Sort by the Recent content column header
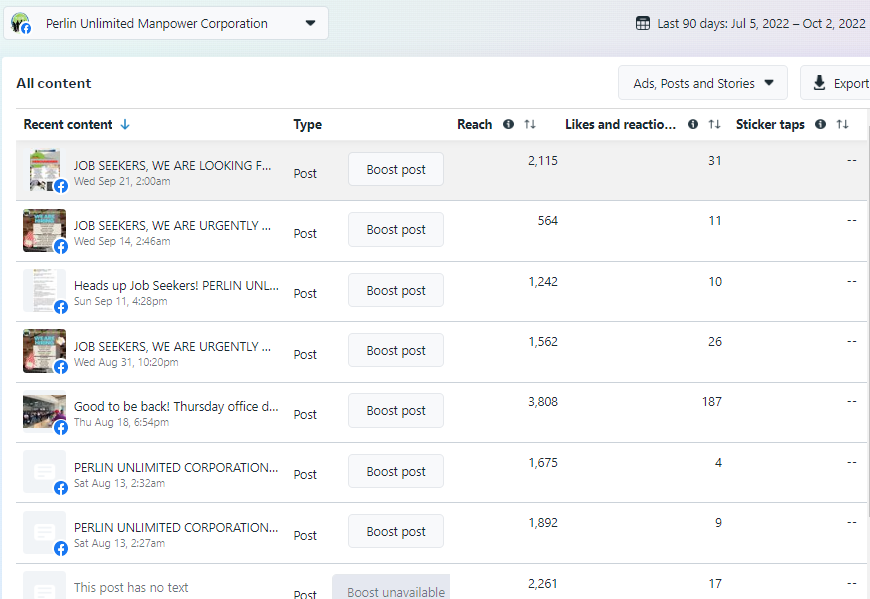 [x=68, y=124]
